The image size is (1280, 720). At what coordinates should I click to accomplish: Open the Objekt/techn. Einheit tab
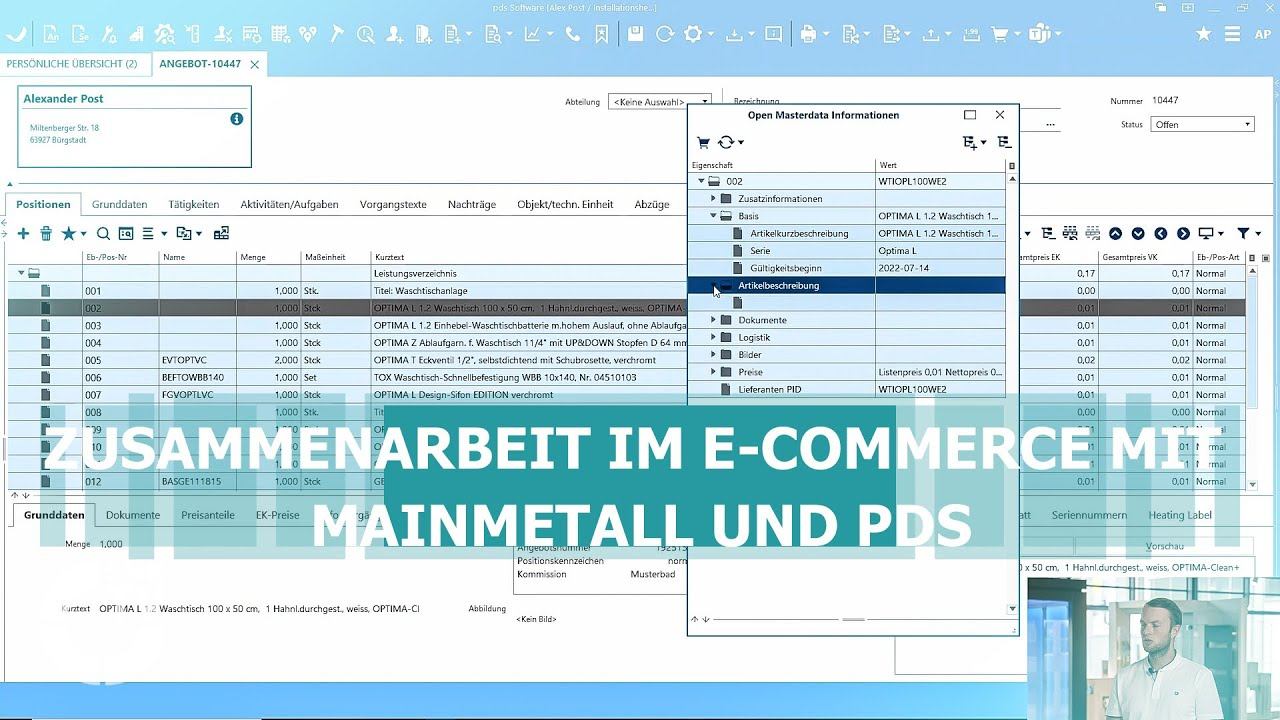[x=565, y=204]
